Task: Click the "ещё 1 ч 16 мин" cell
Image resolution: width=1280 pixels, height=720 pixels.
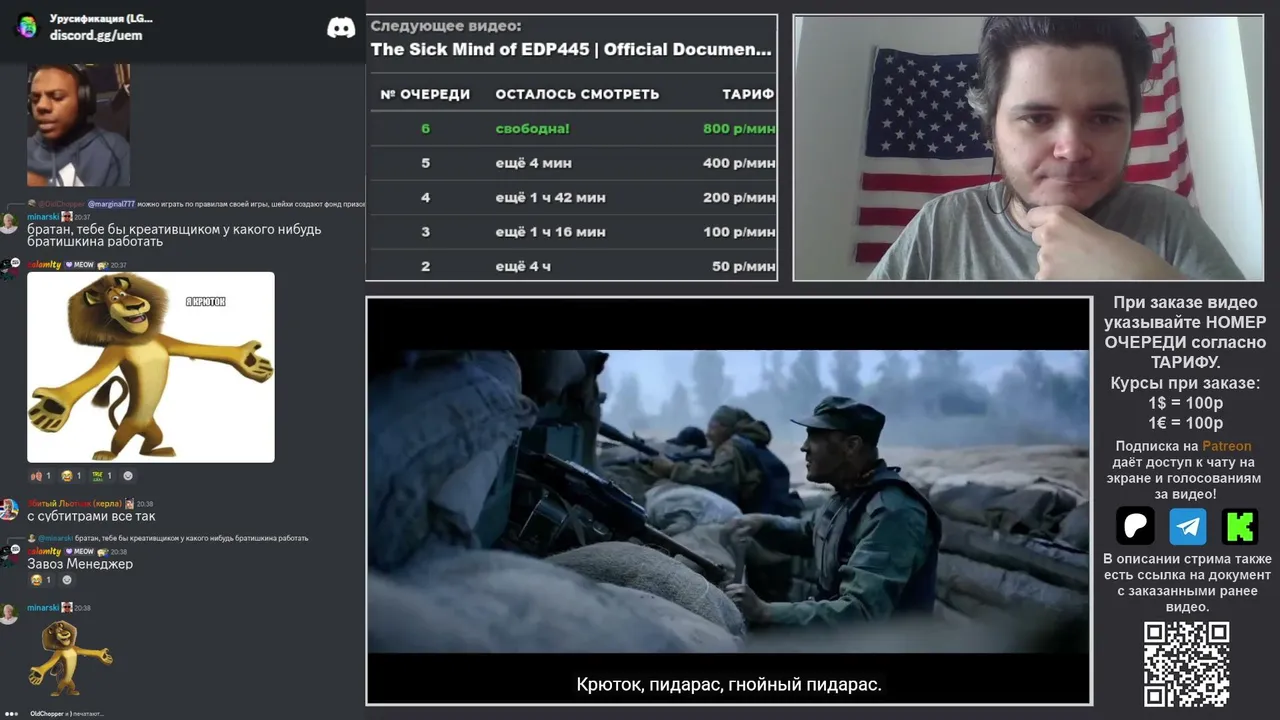Action: pyautogui.click(x=550, y=232)
